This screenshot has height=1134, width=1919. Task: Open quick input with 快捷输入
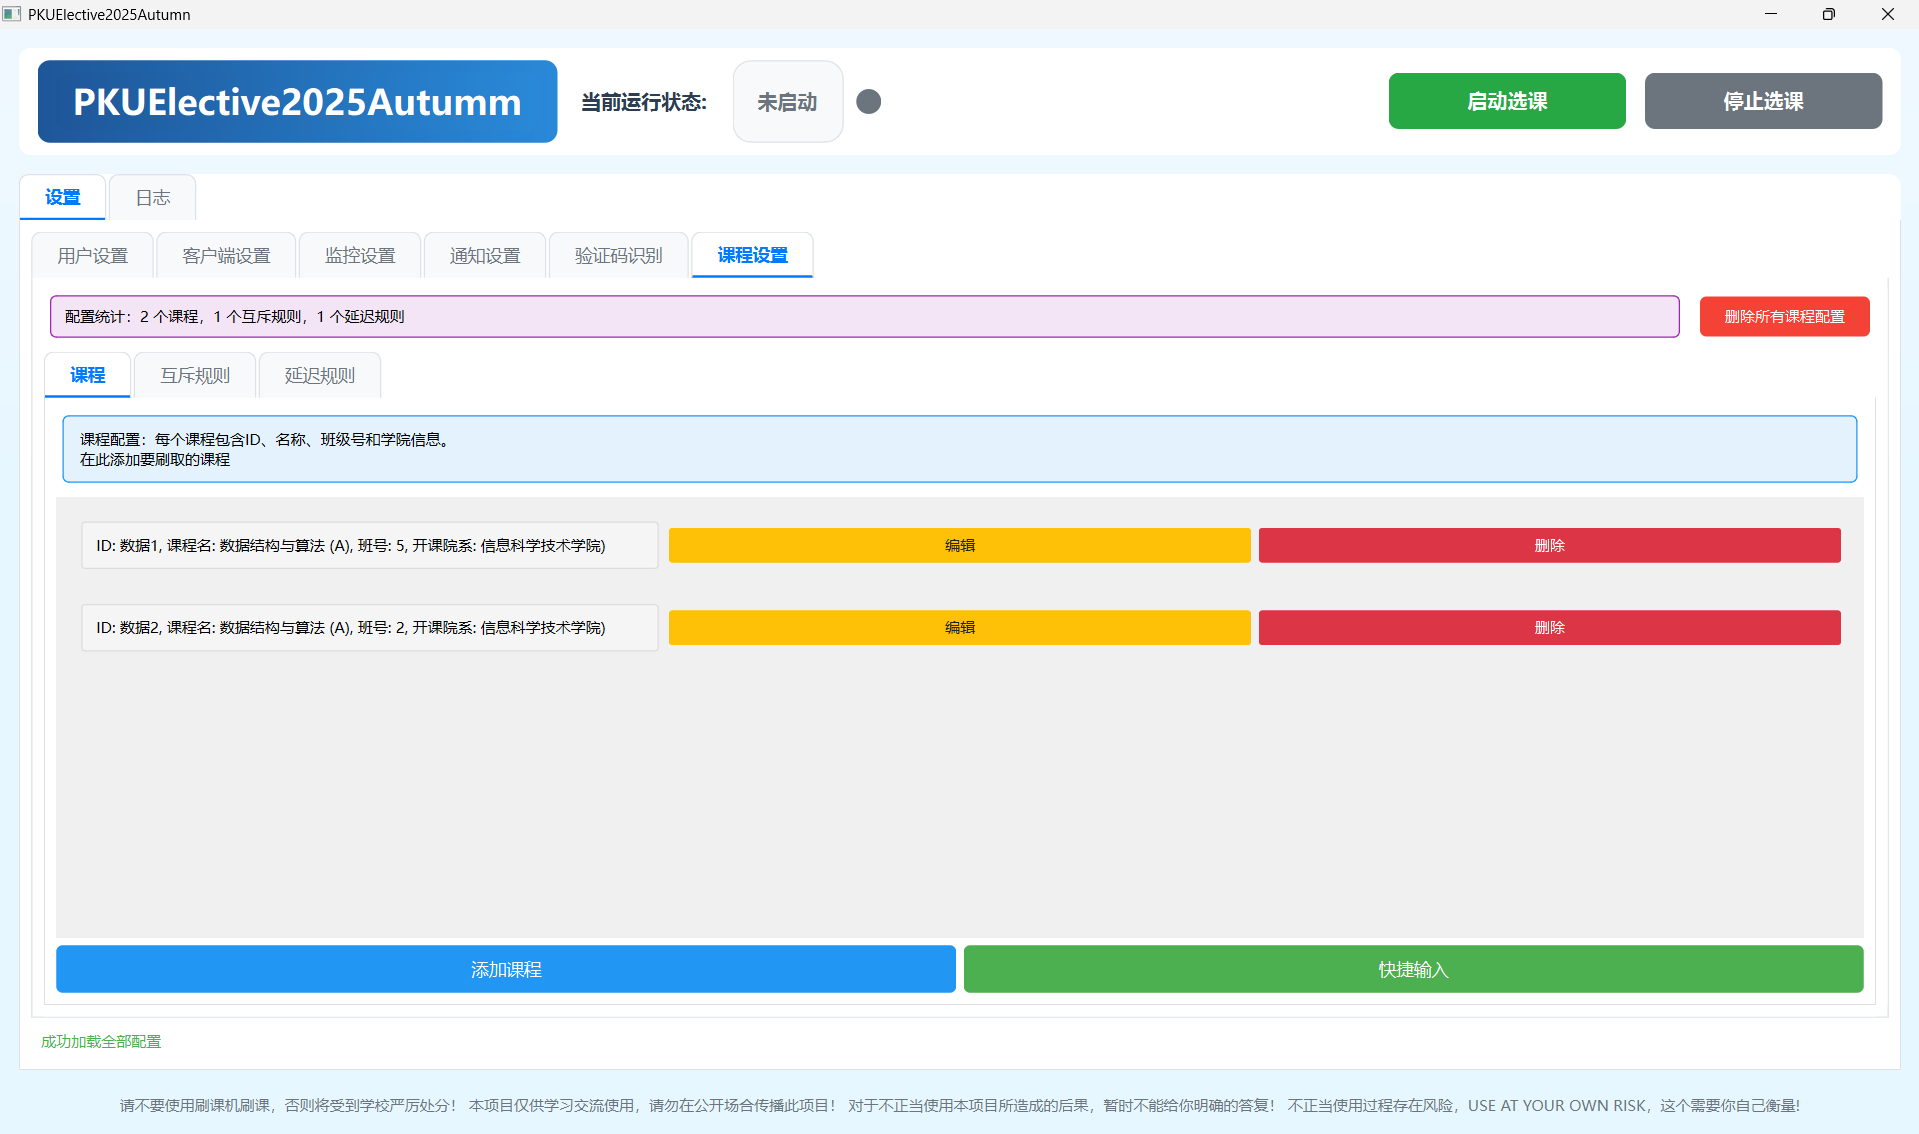pos(1413,969)
